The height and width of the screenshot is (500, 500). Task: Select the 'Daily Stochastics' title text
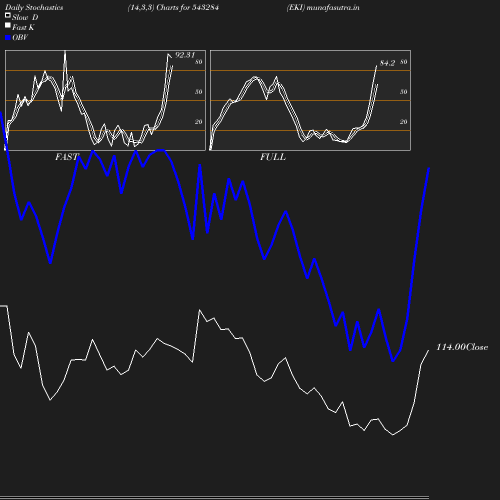tap(34, 7)
